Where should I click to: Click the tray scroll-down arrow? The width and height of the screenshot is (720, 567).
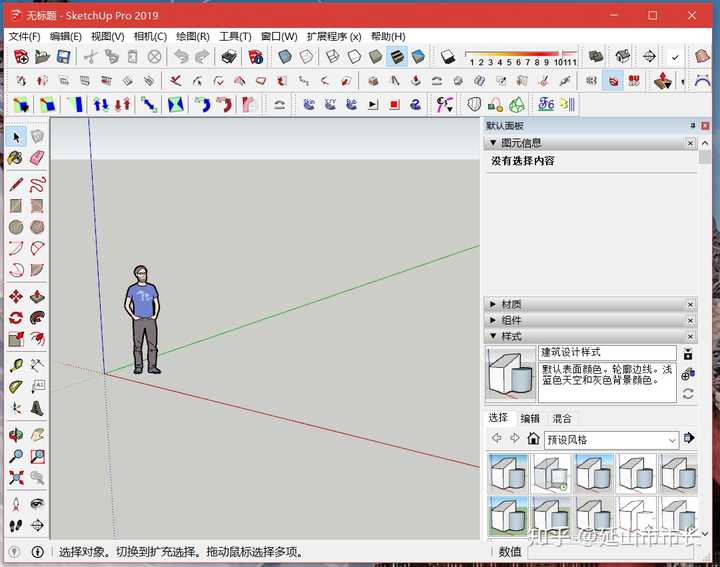pyautogui.click(x=705, y=533)
